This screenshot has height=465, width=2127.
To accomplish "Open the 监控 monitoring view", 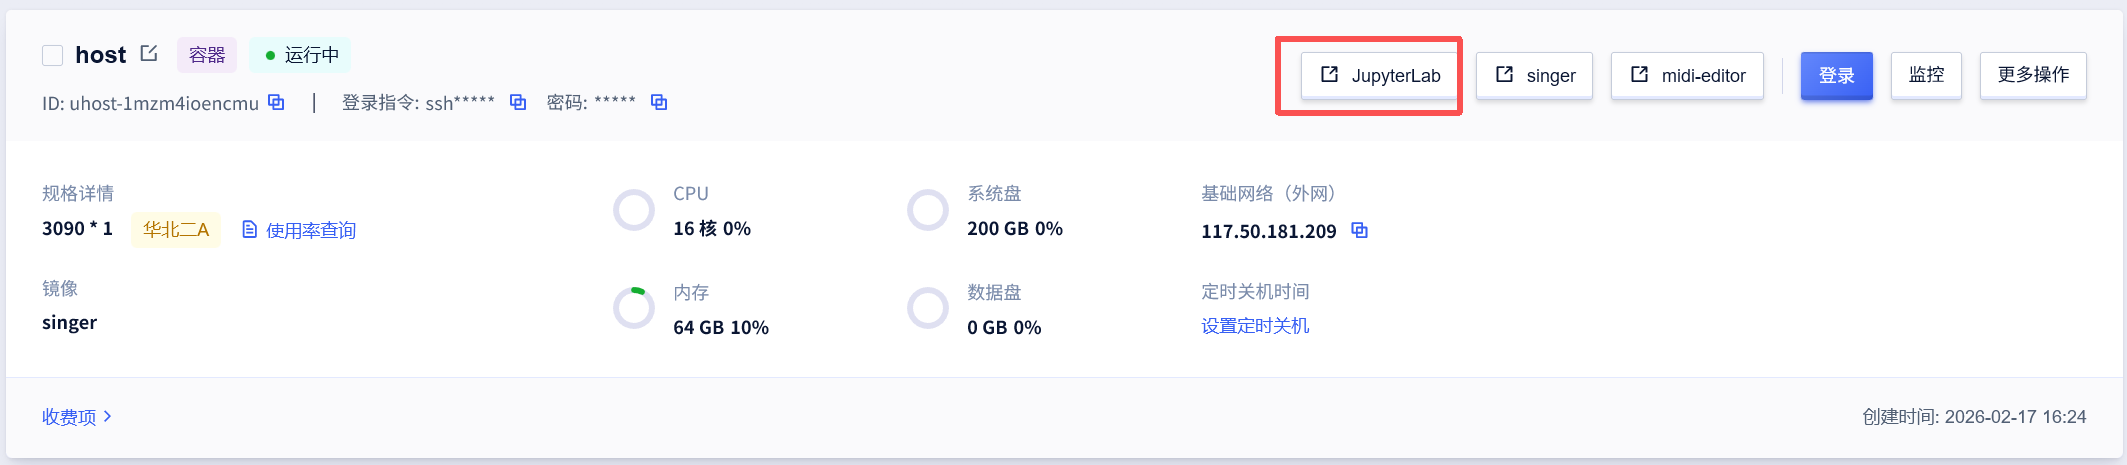I will [1926, 76].
